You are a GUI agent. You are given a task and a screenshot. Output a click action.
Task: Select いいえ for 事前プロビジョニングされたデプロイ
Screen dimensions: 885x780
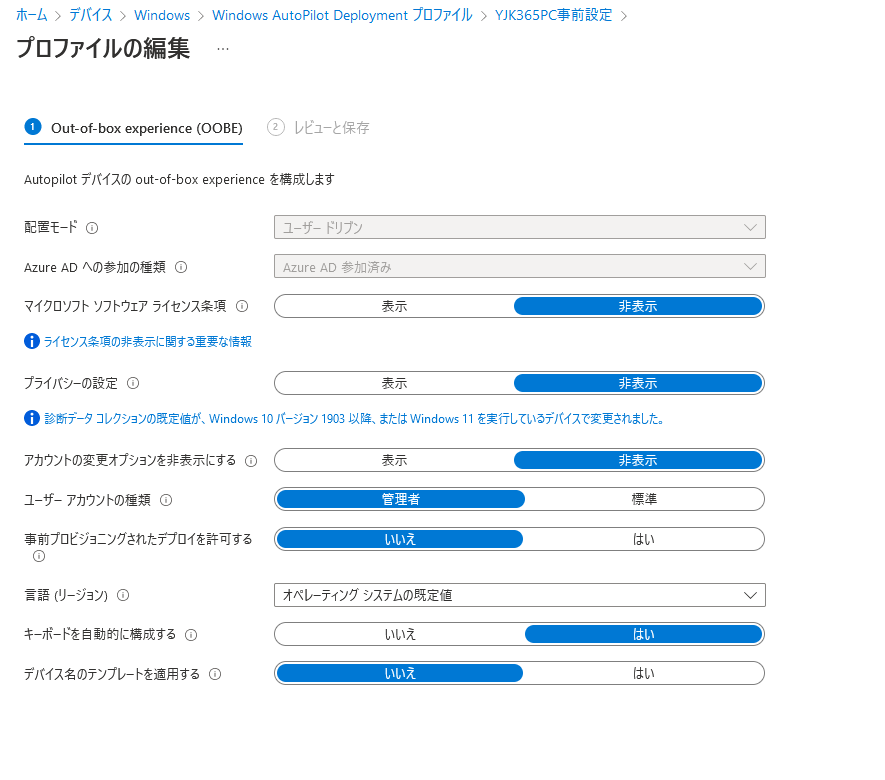coord(400,539)
